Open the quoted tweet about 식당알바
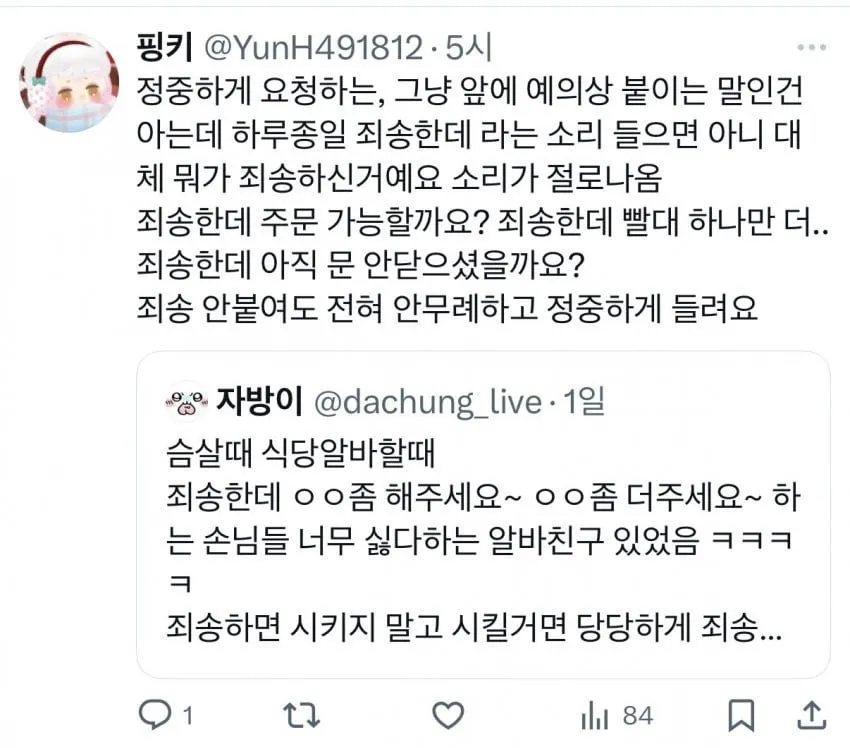The height and width of the screenshot is (748, 850). pyautogui.click(x=483, y=515)
